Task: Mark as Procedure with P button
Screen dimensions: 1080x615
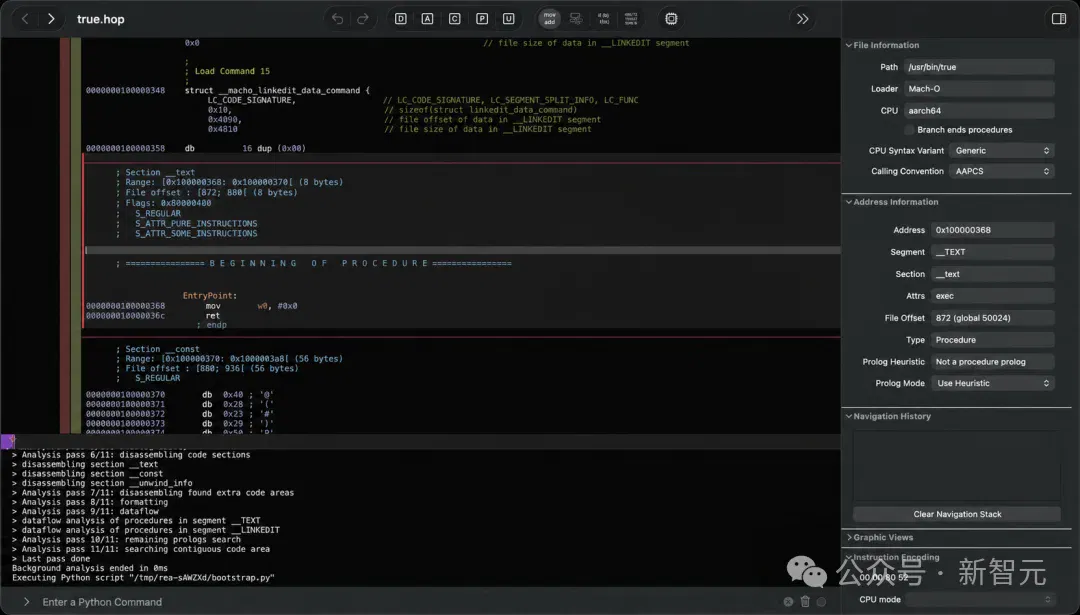Action: [x=482, y=19]
